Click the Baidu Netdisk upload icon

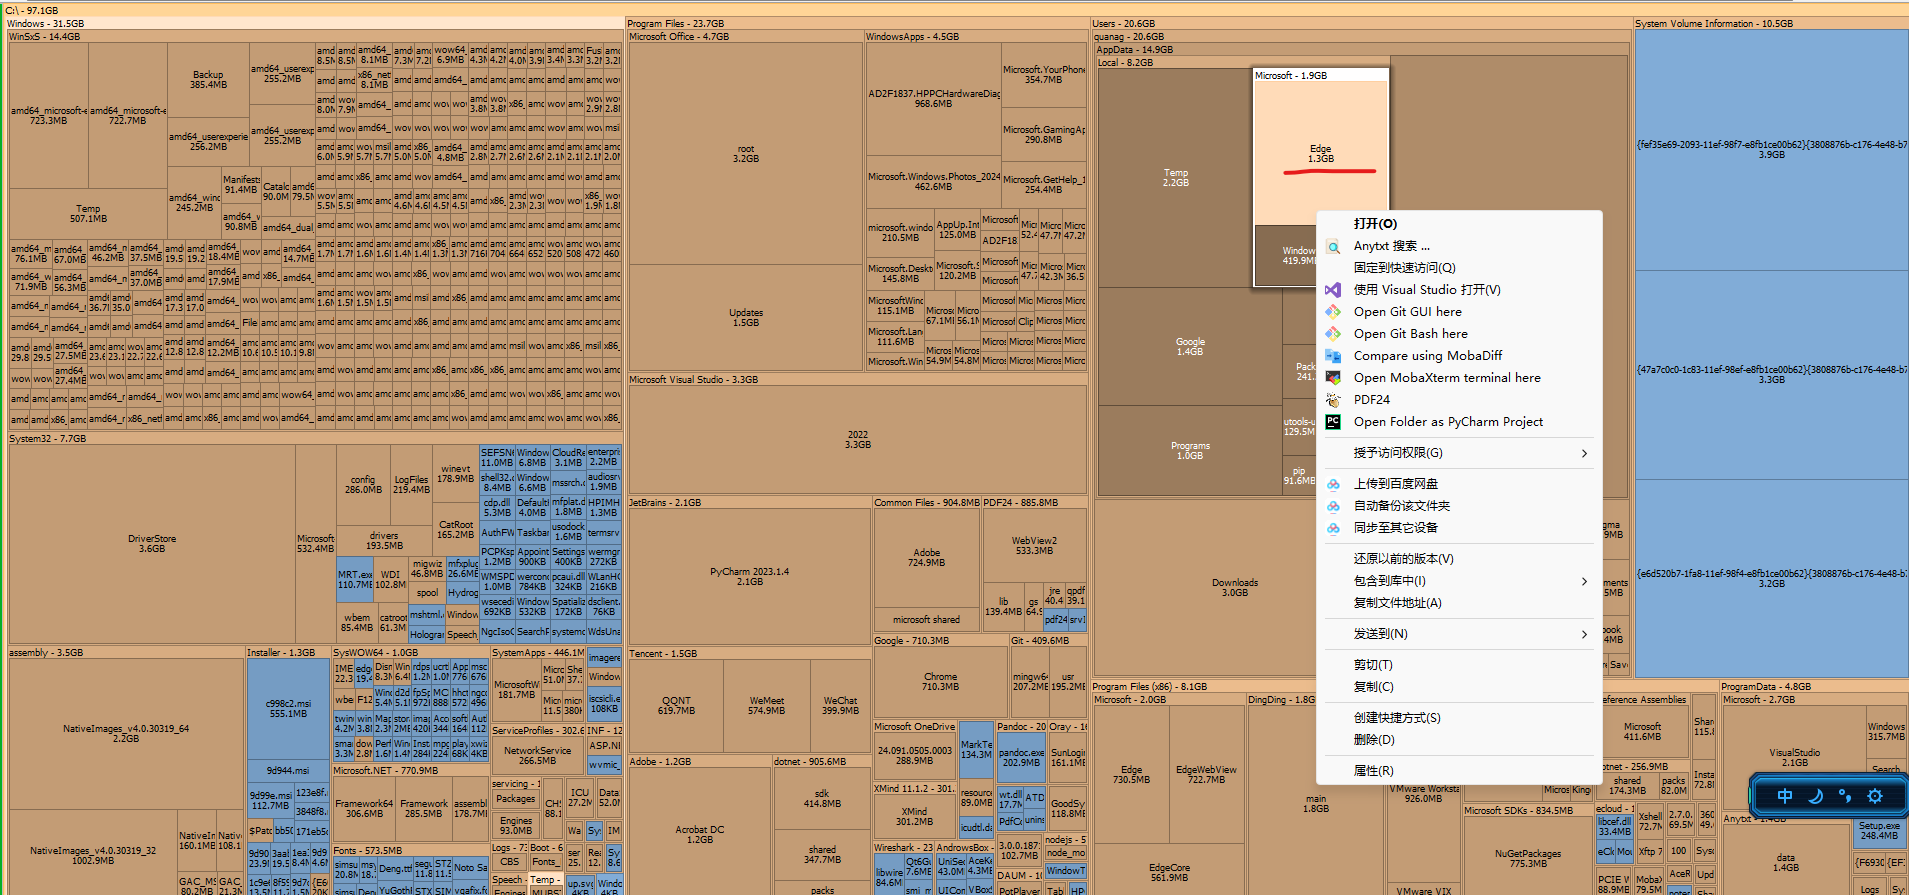pos(1333,484)
